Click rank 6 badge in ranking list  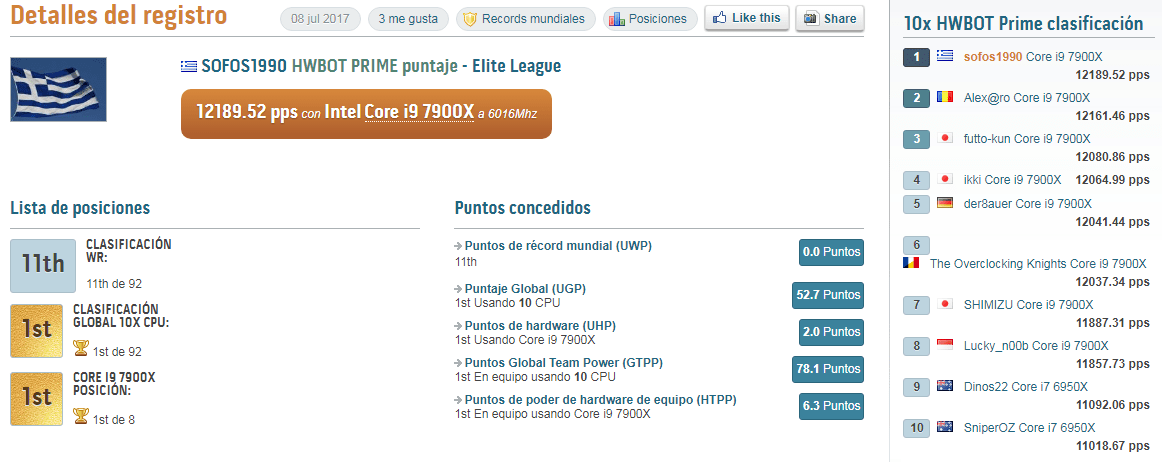point(917,245)
